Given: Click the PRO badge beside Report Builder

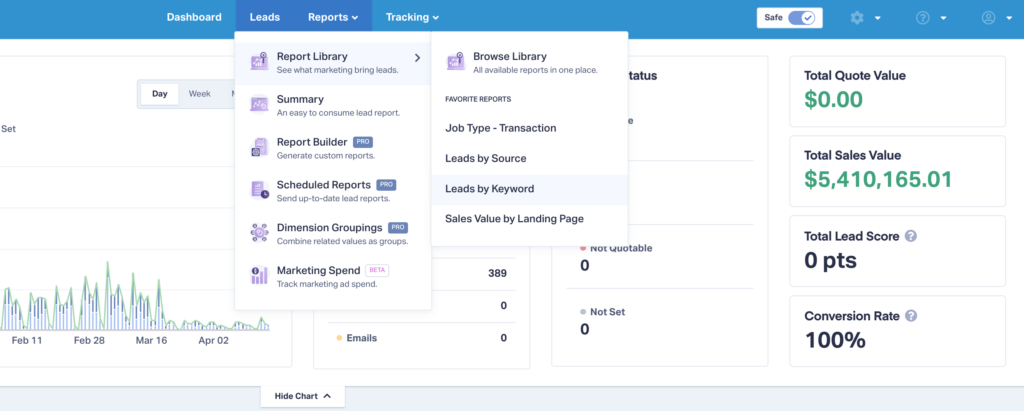Looking at the screenshot, I should pyautogui.click(x=363, y=142).
